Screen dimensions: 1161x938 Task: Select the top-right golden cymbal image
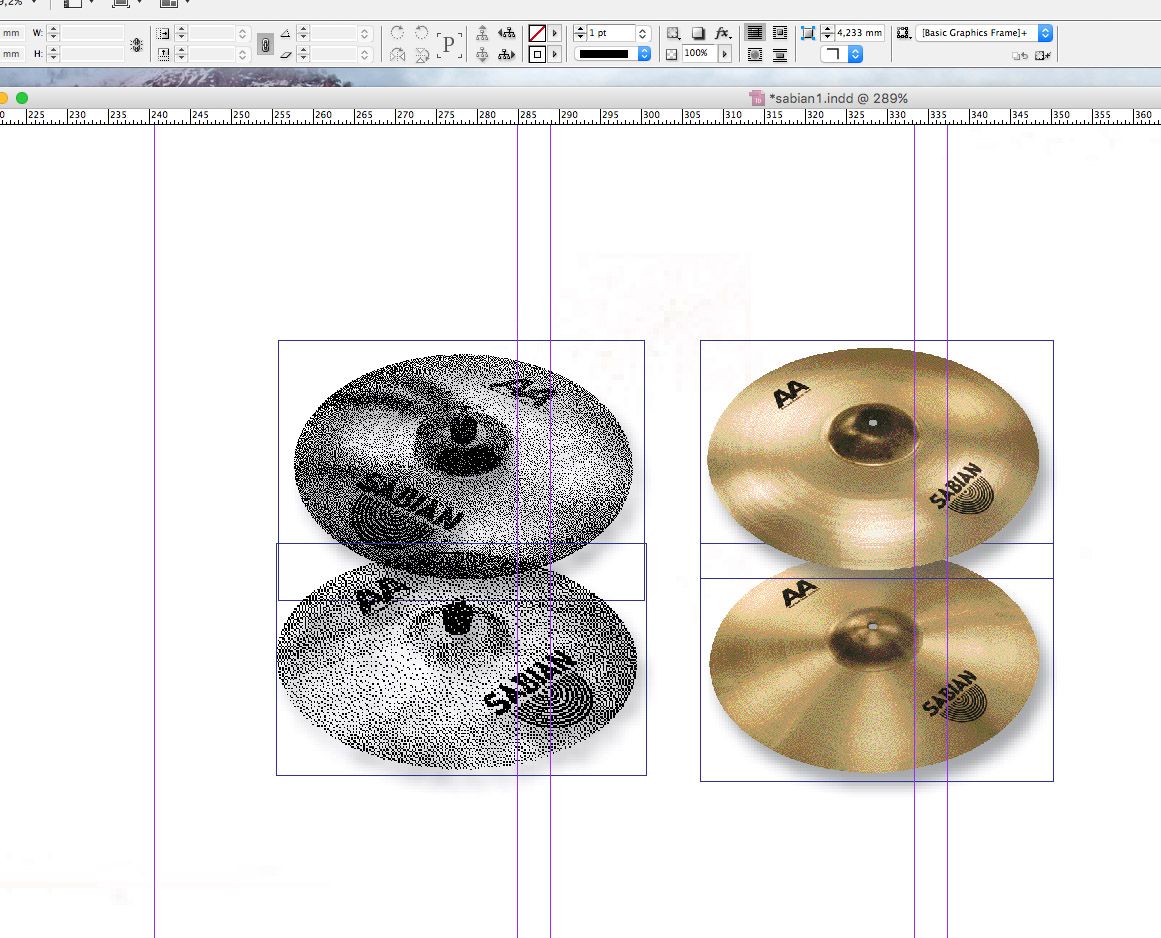pyautogui.click(x=875, y=455)
